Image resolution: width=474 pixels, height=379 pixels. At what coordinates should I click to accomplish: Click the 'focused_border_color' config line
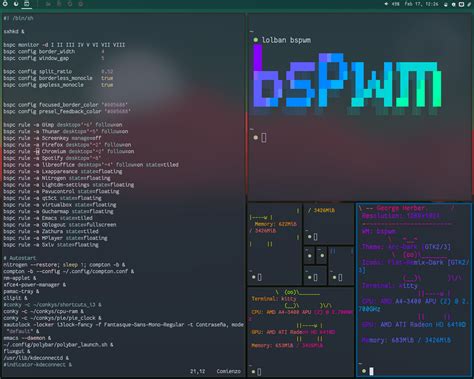pos(65,105)
